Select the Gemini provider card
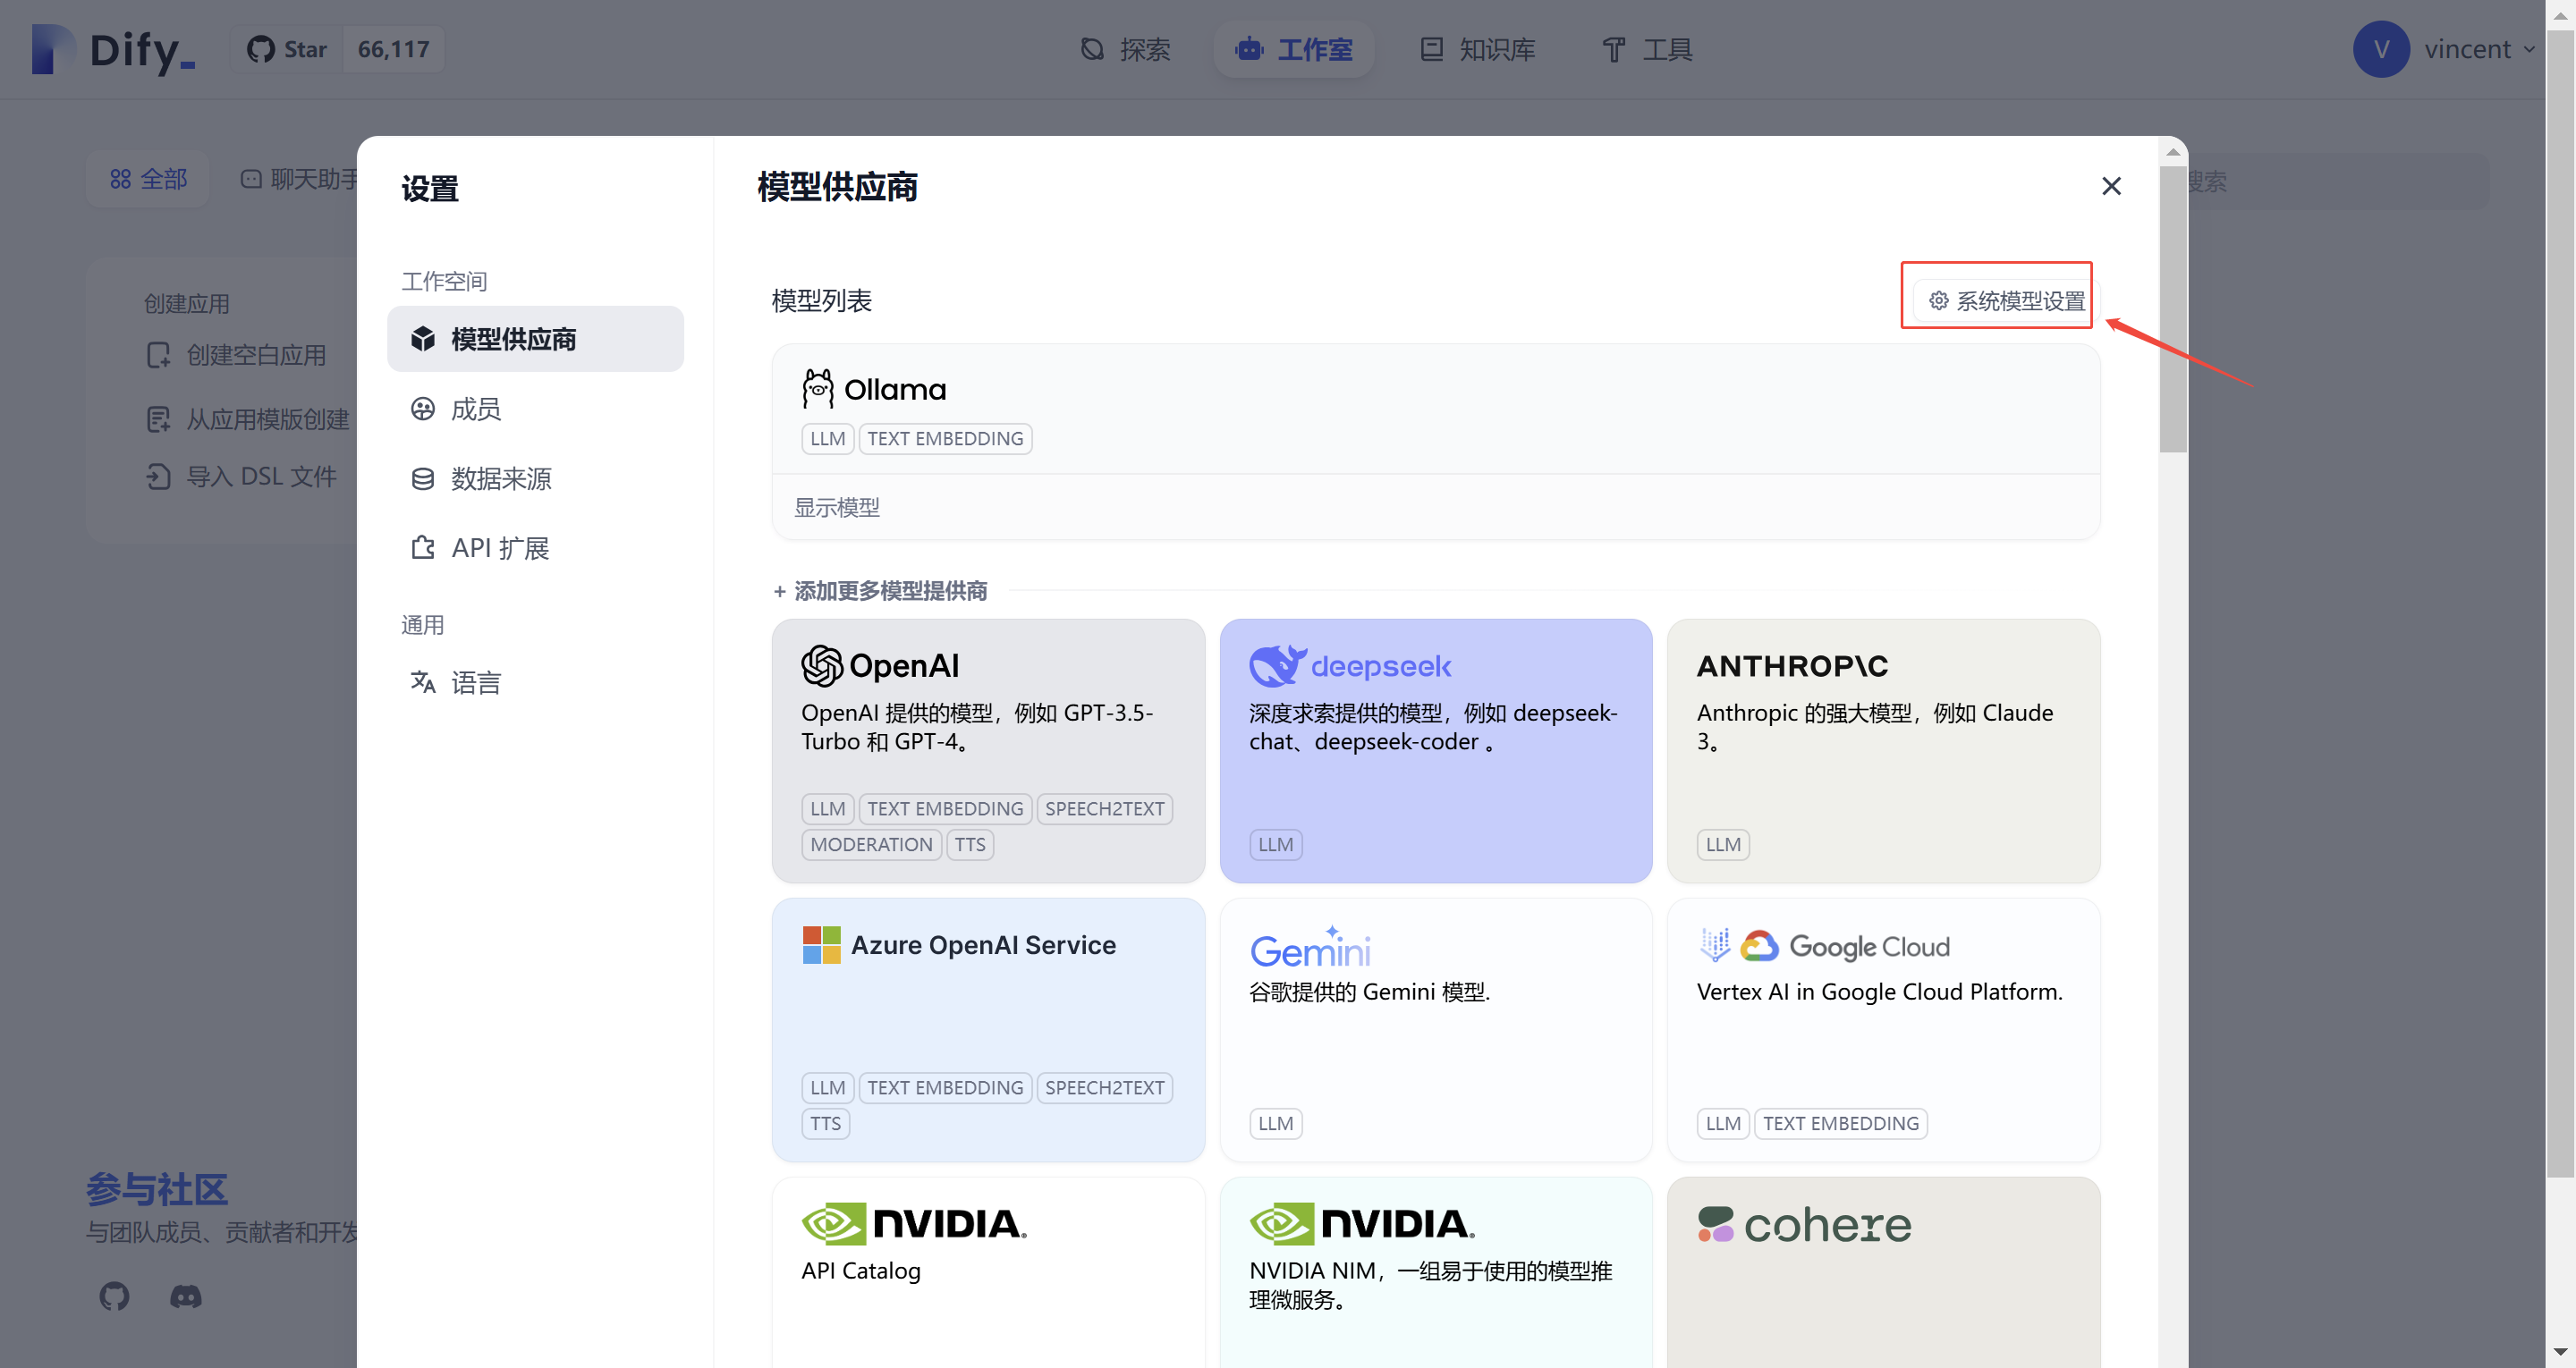The image size is (2576, 1368). (1436, 1029)
